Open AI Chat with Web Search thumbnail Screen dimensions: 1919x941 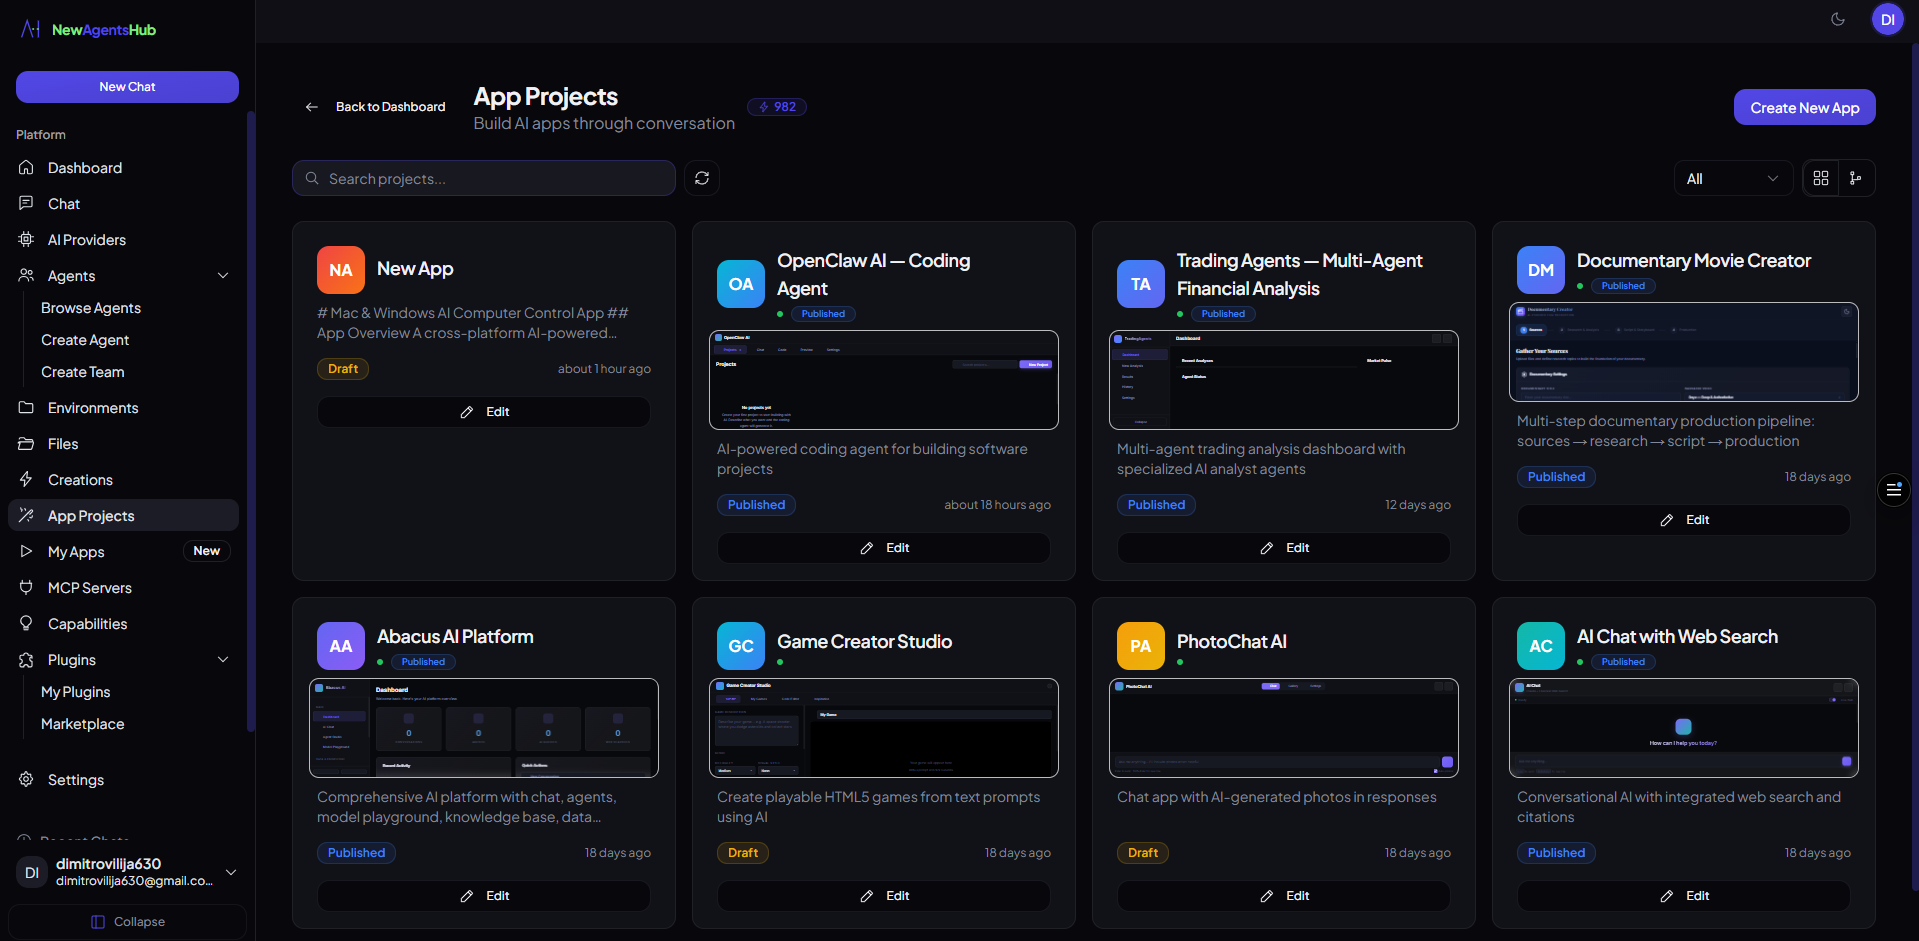tap(1684, 728)
